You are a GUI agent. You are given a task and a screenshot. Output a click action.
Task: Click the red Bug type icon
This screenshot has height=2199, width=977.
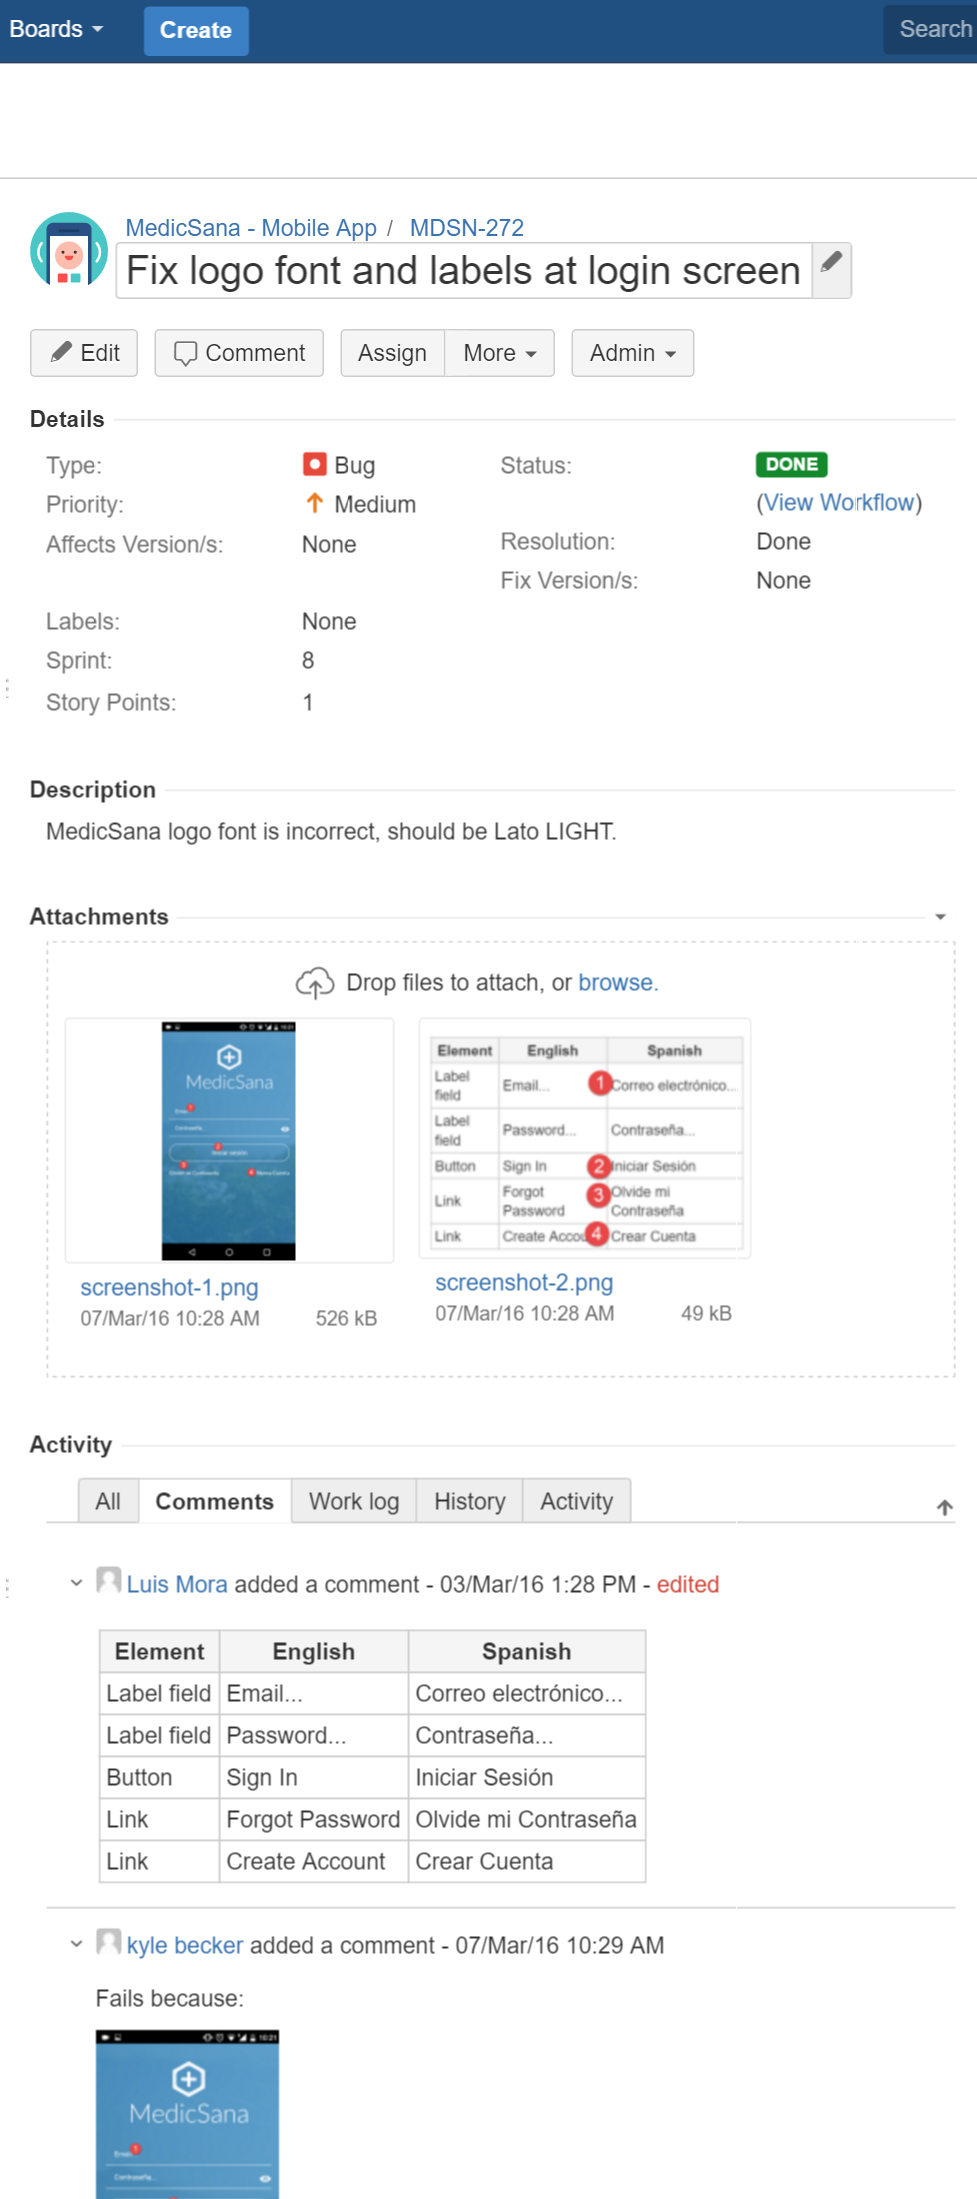(314, 464)
